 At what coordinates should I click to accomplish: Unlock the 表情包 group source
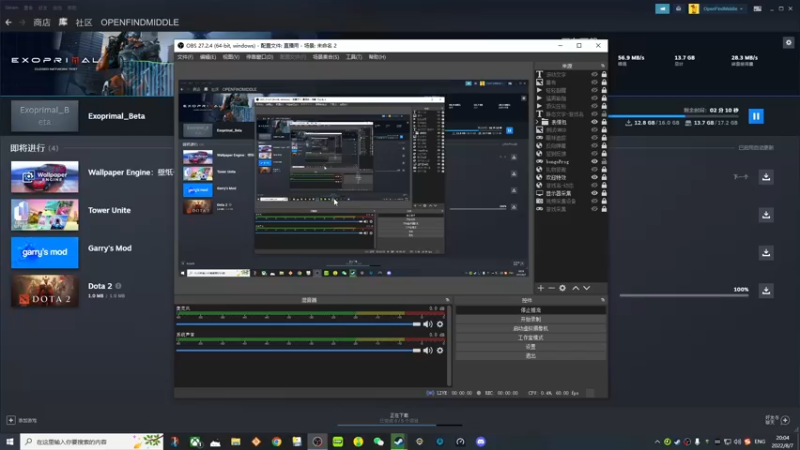pos(604,122)
